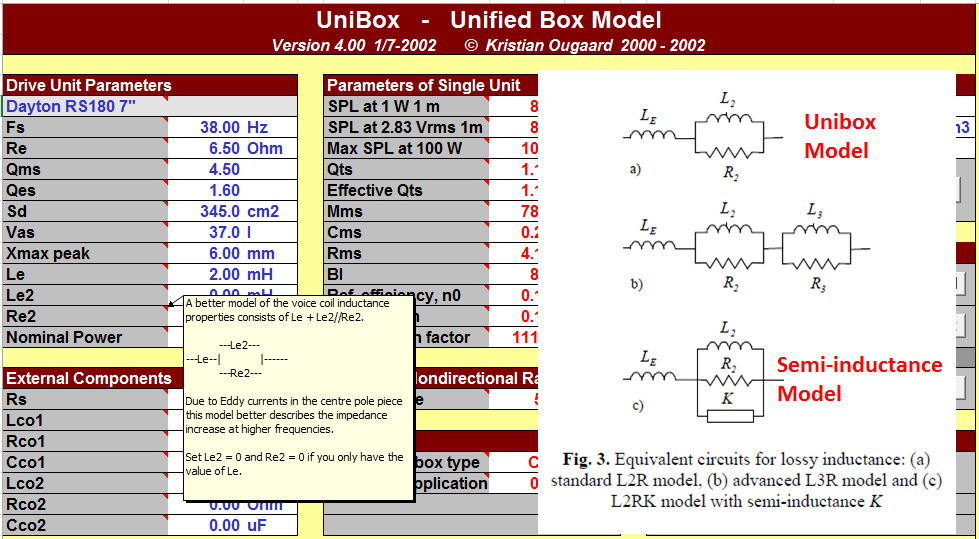Select the Rco1 label cell
This screenshot has height=539, width=979.
point(86,442)
